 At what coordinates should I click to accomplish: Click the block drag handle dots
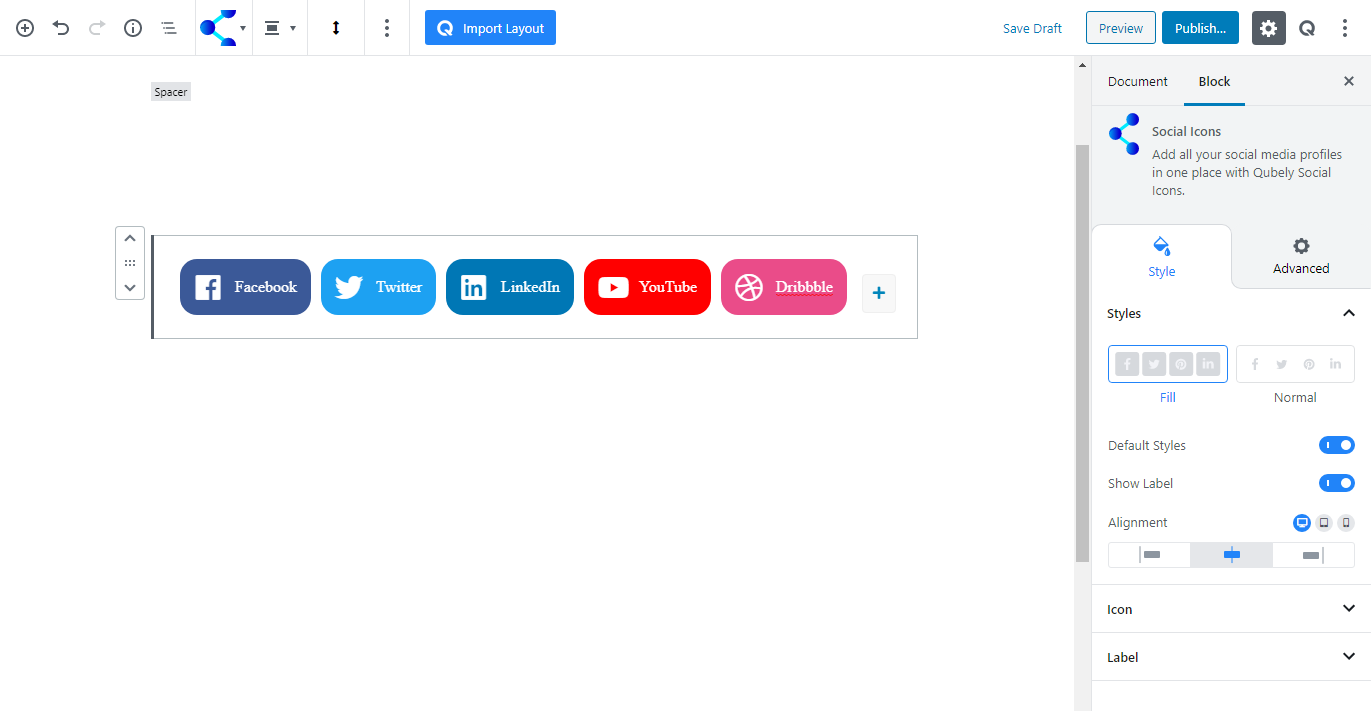[x=130, y=263]
